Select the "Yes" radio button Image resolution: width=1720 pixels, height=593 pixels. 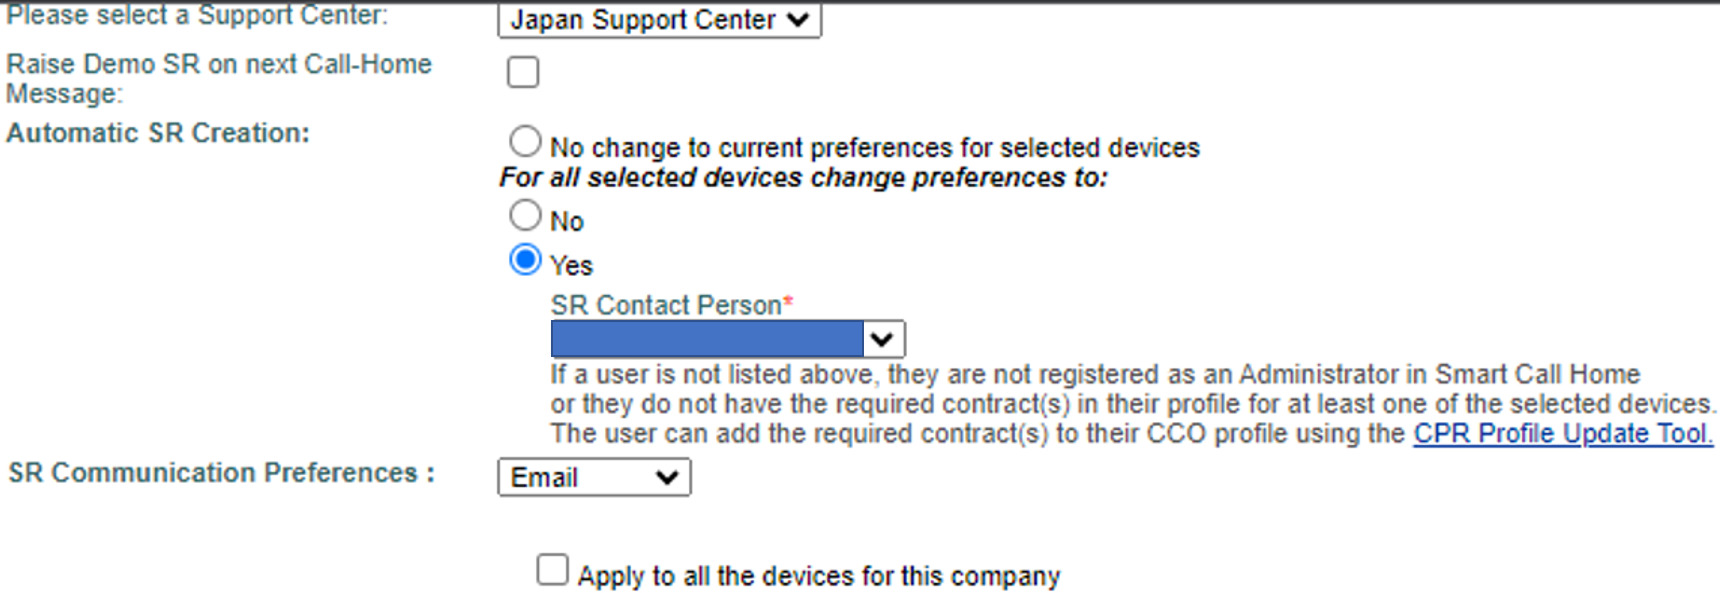click(x=525, y=260)
